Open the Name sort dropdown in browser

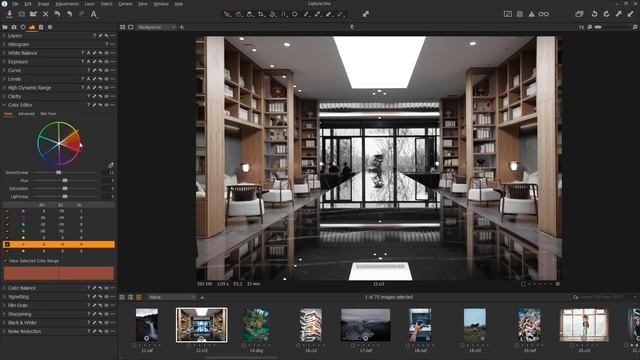[172, 297]
